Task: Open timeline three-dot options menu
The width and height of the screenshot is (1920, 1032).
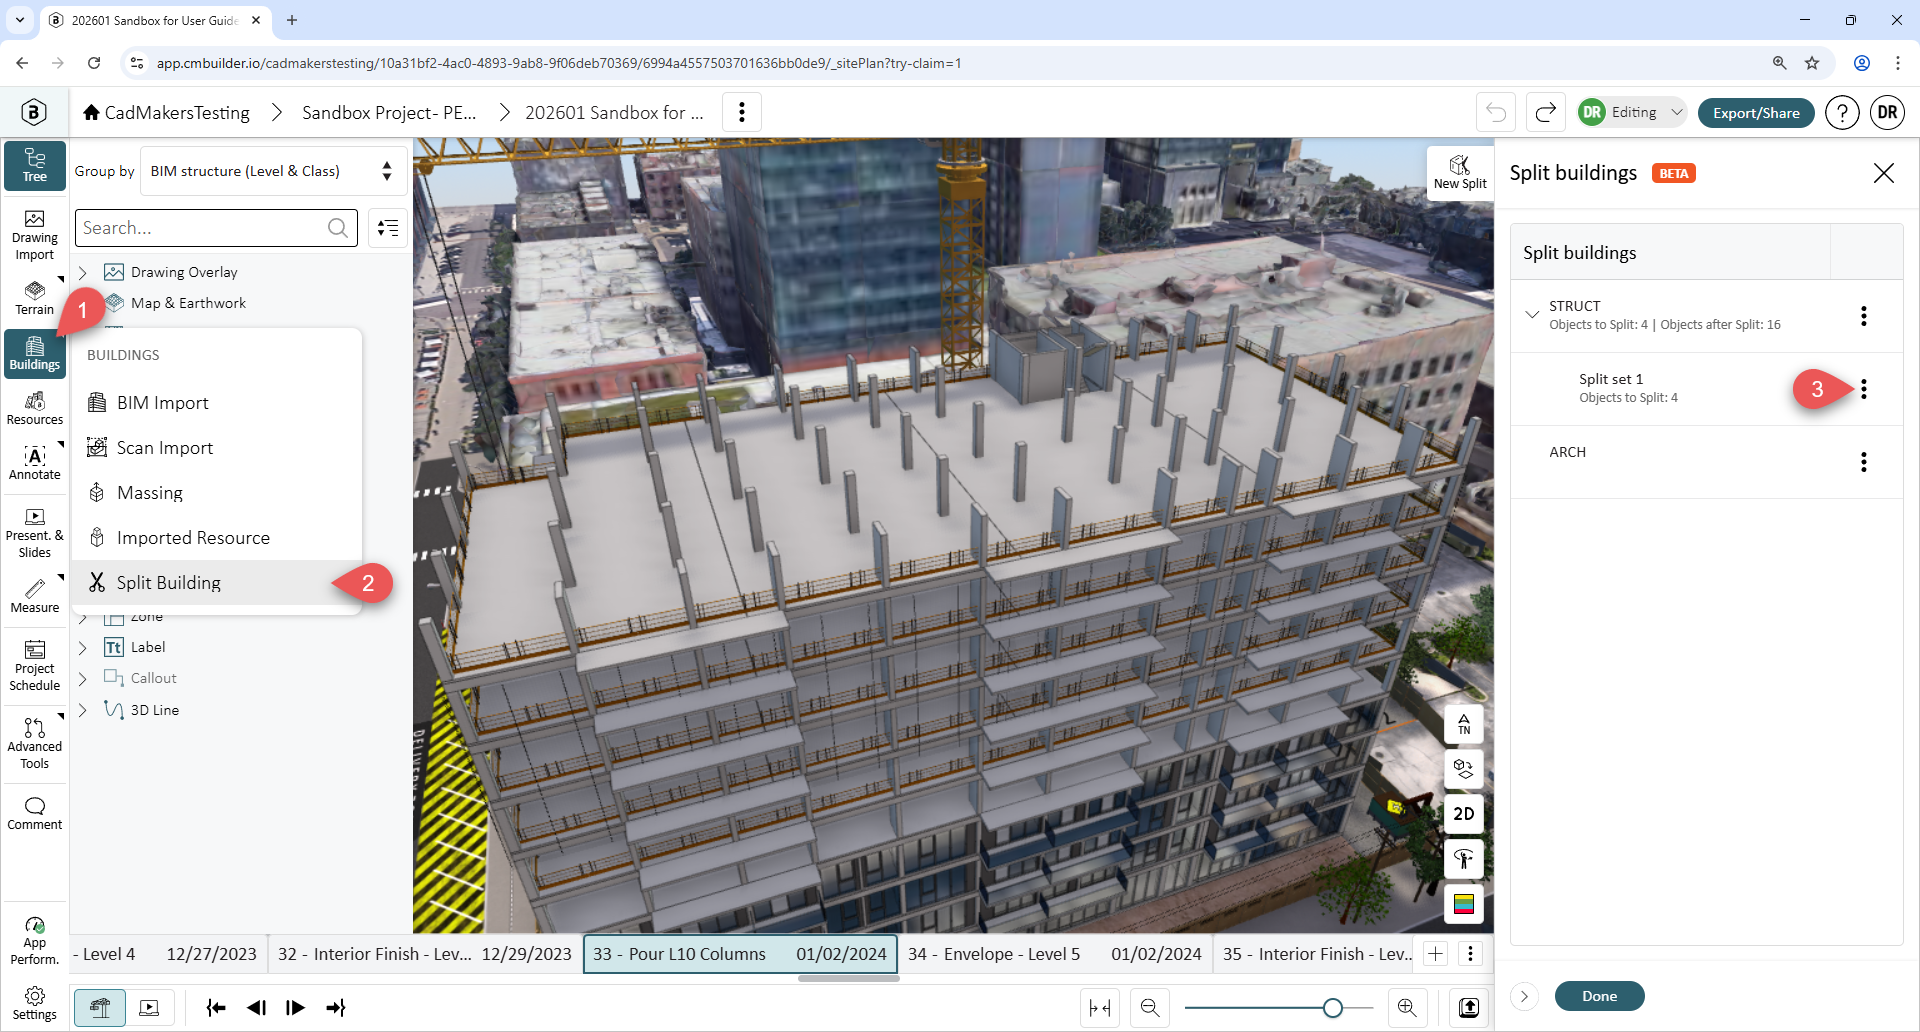Action: pyautogui.click(x=1470, y=954)
